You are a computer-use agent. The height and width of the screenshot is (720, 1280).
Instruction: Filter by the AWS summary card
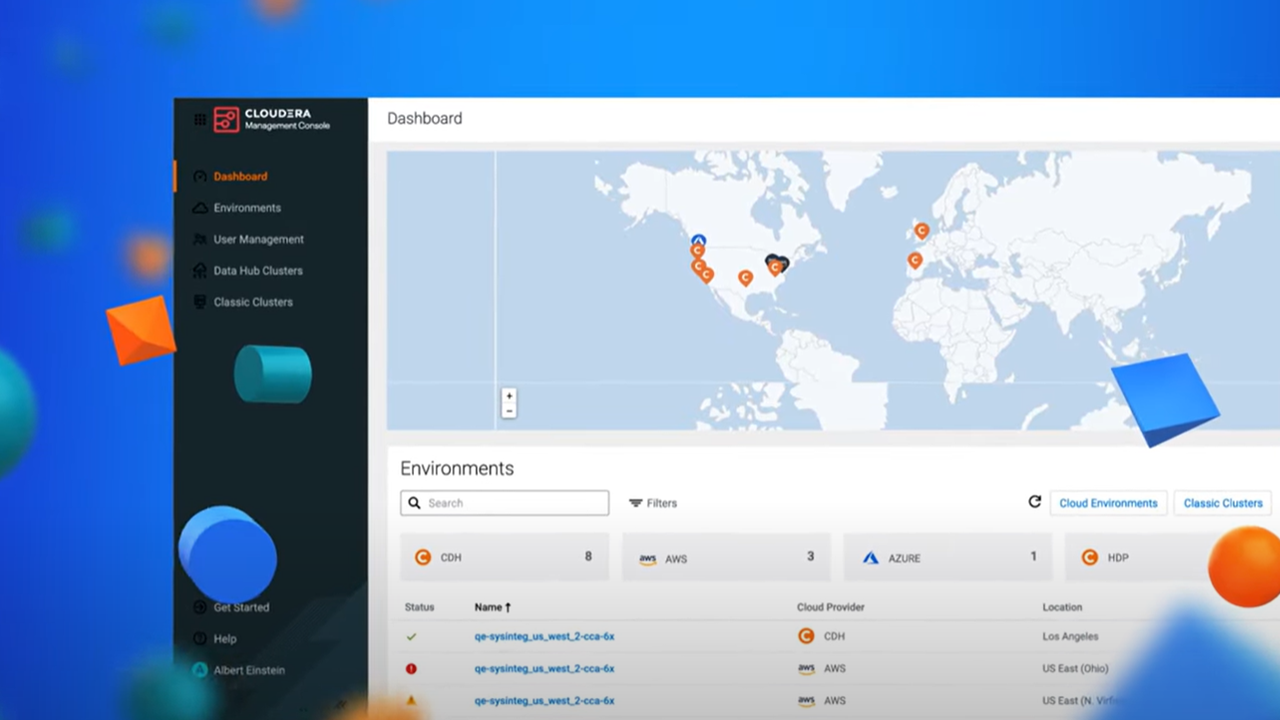tap(726, 557)
